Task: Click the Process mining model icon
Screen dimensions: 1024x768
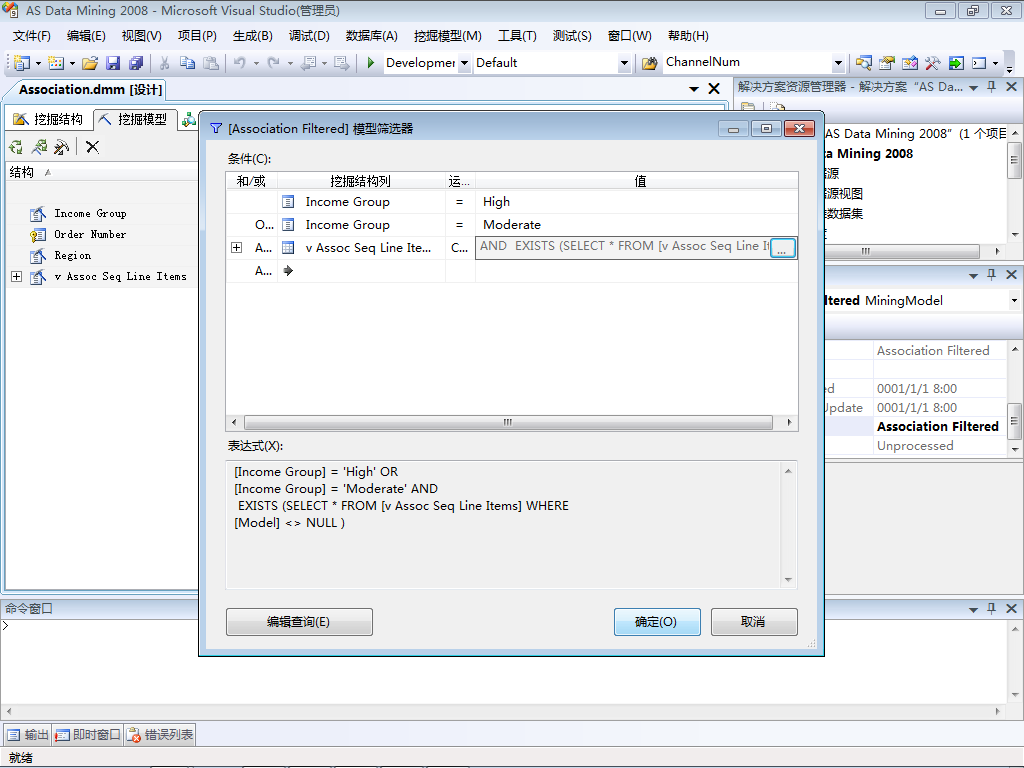Action: (x=16, y=147)
